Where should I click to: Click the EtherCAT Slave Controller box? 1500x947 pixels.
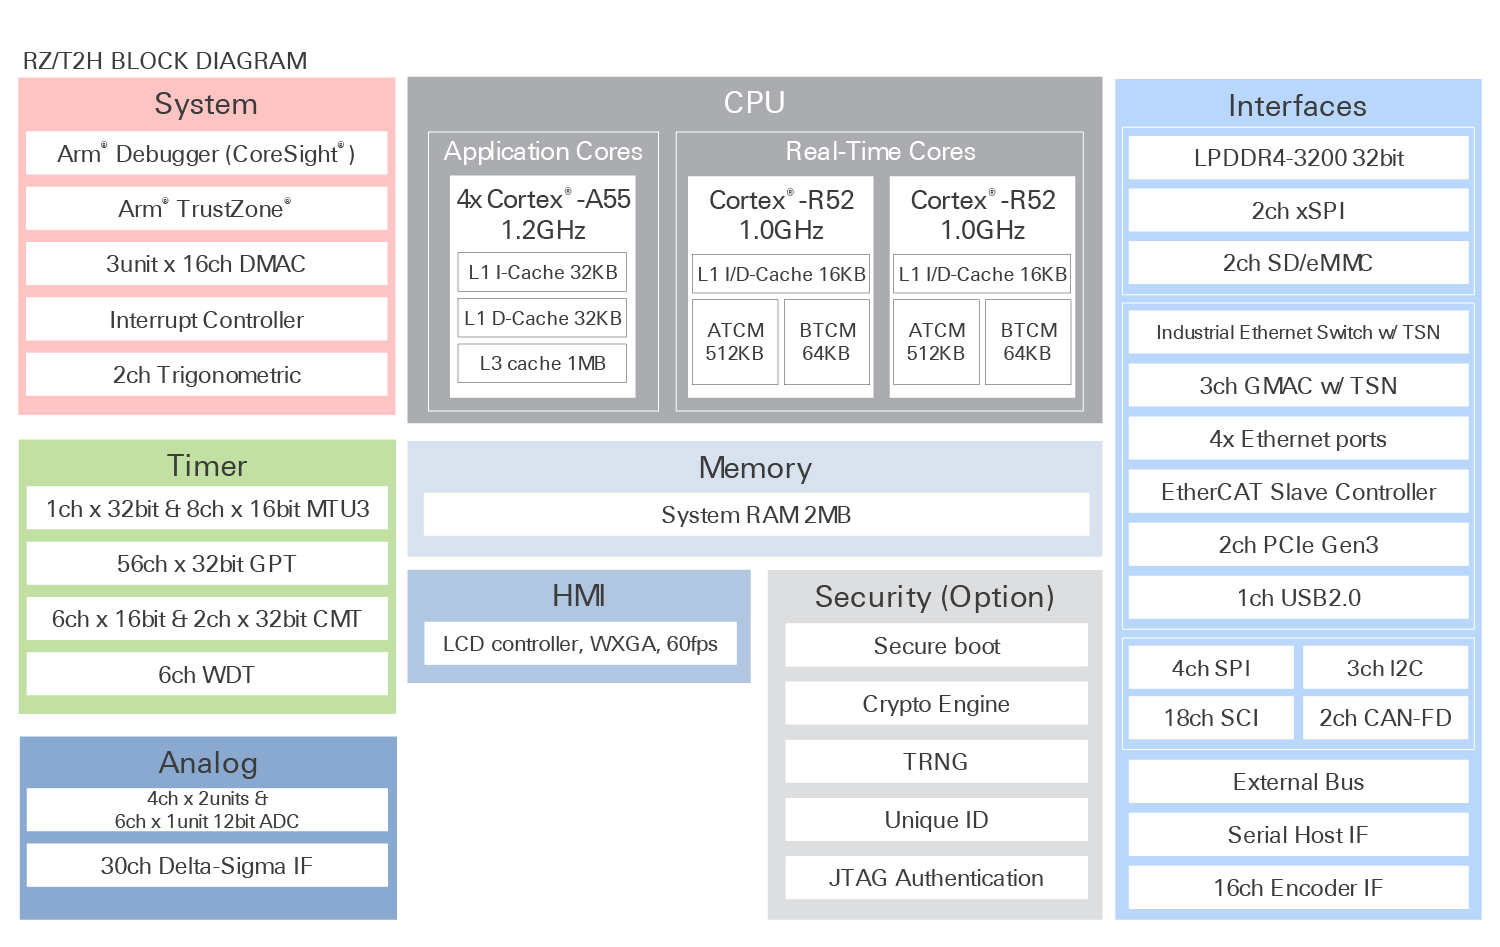pyautogui.click(x=1298, y=492)
